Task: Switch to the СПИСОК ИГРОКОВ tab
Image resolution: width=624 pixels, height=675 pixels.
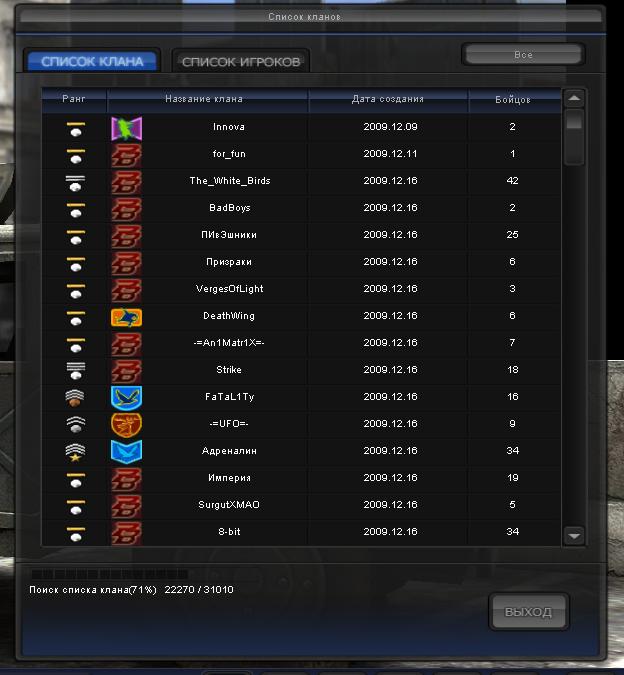Action: (241, 62)
